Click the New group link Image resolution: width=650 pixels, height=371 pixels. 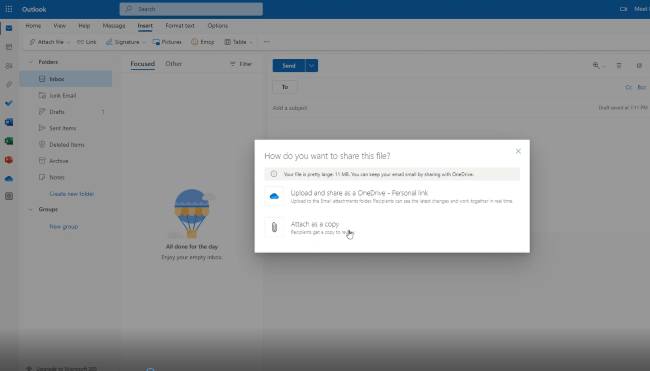tap(64, 226)
